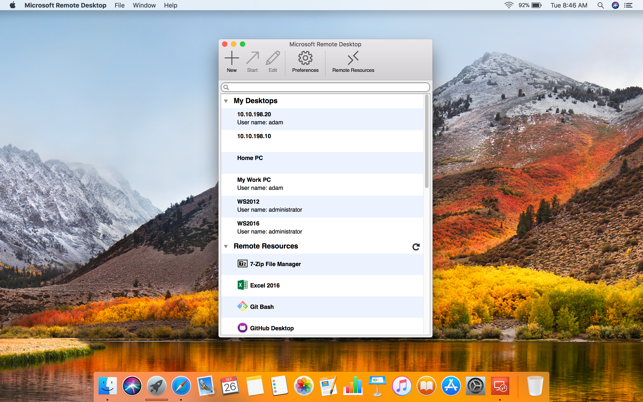Viewport: 643px width, 402px height.
Task: Open Preferences gear in toolbar
Action: [x=305, y=59]
